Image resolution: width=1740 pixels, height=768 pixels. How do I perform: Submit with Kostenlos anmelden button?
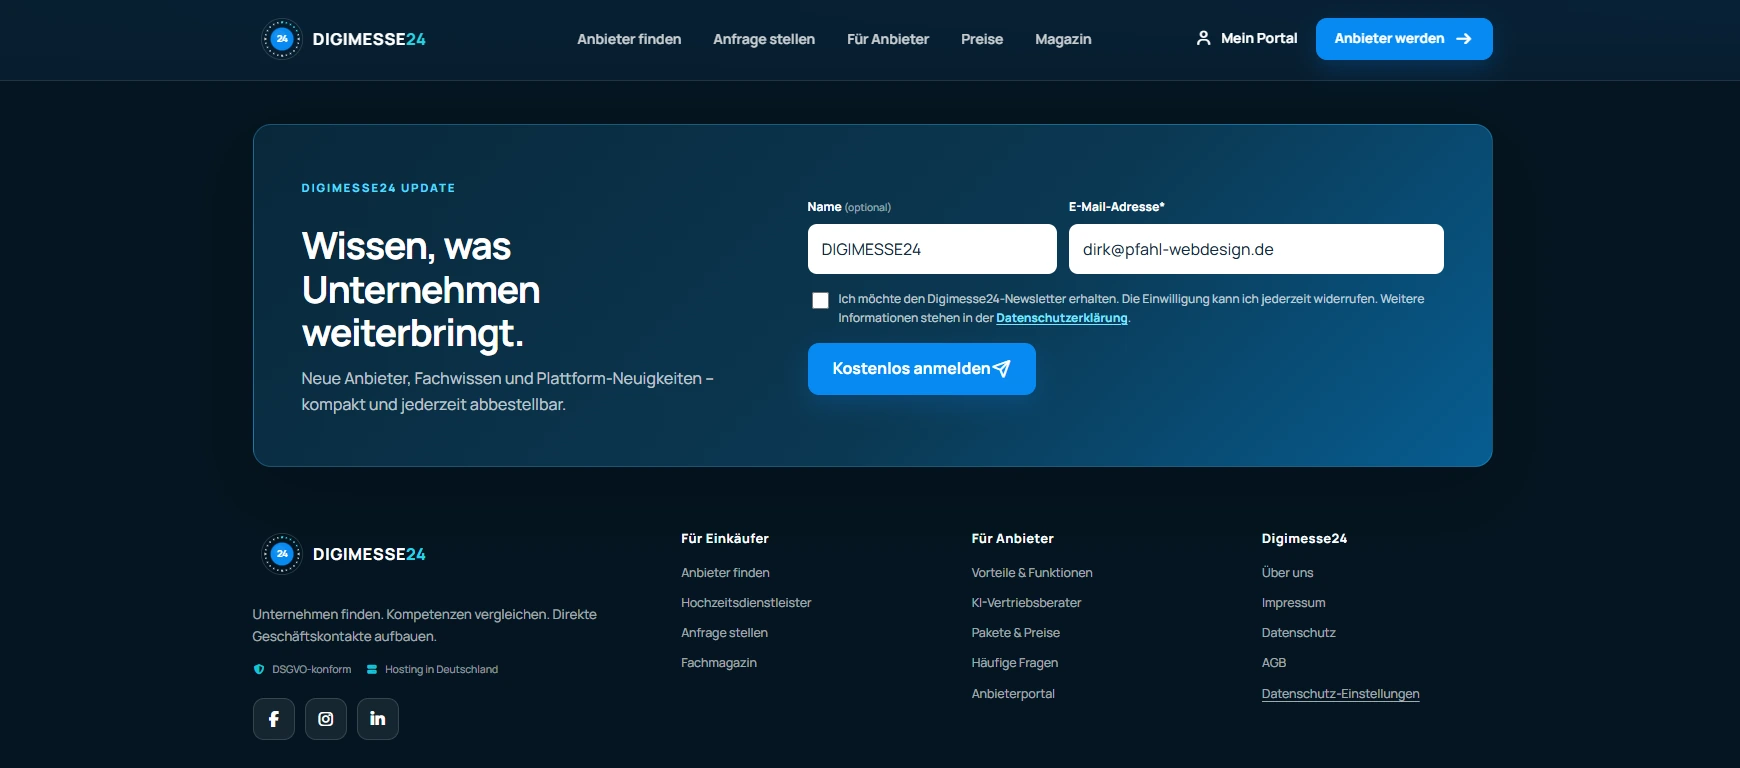tap(922, 369)
